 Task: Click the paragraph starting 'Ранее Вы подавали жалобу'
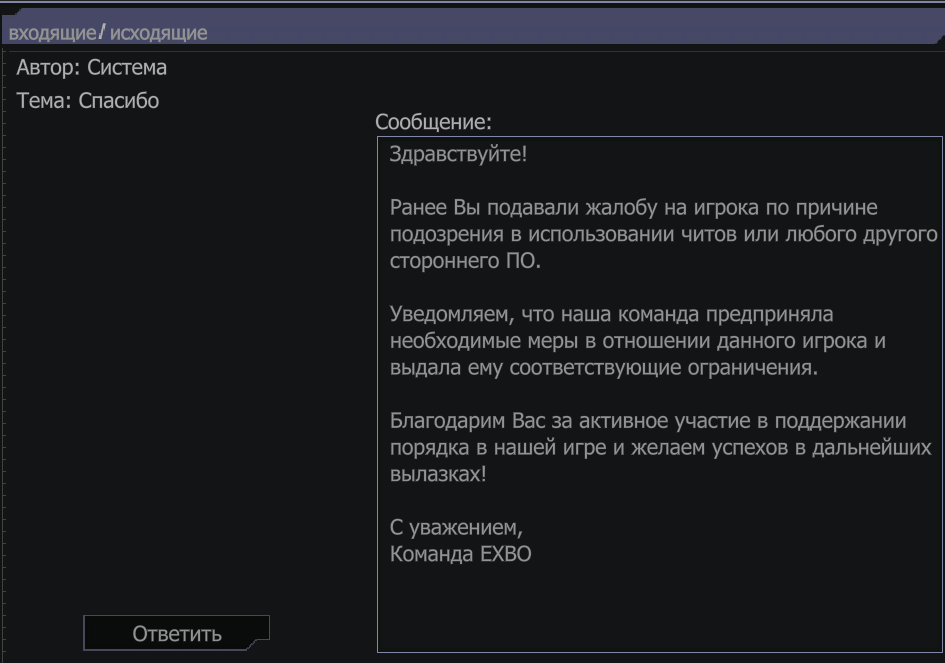663,234
